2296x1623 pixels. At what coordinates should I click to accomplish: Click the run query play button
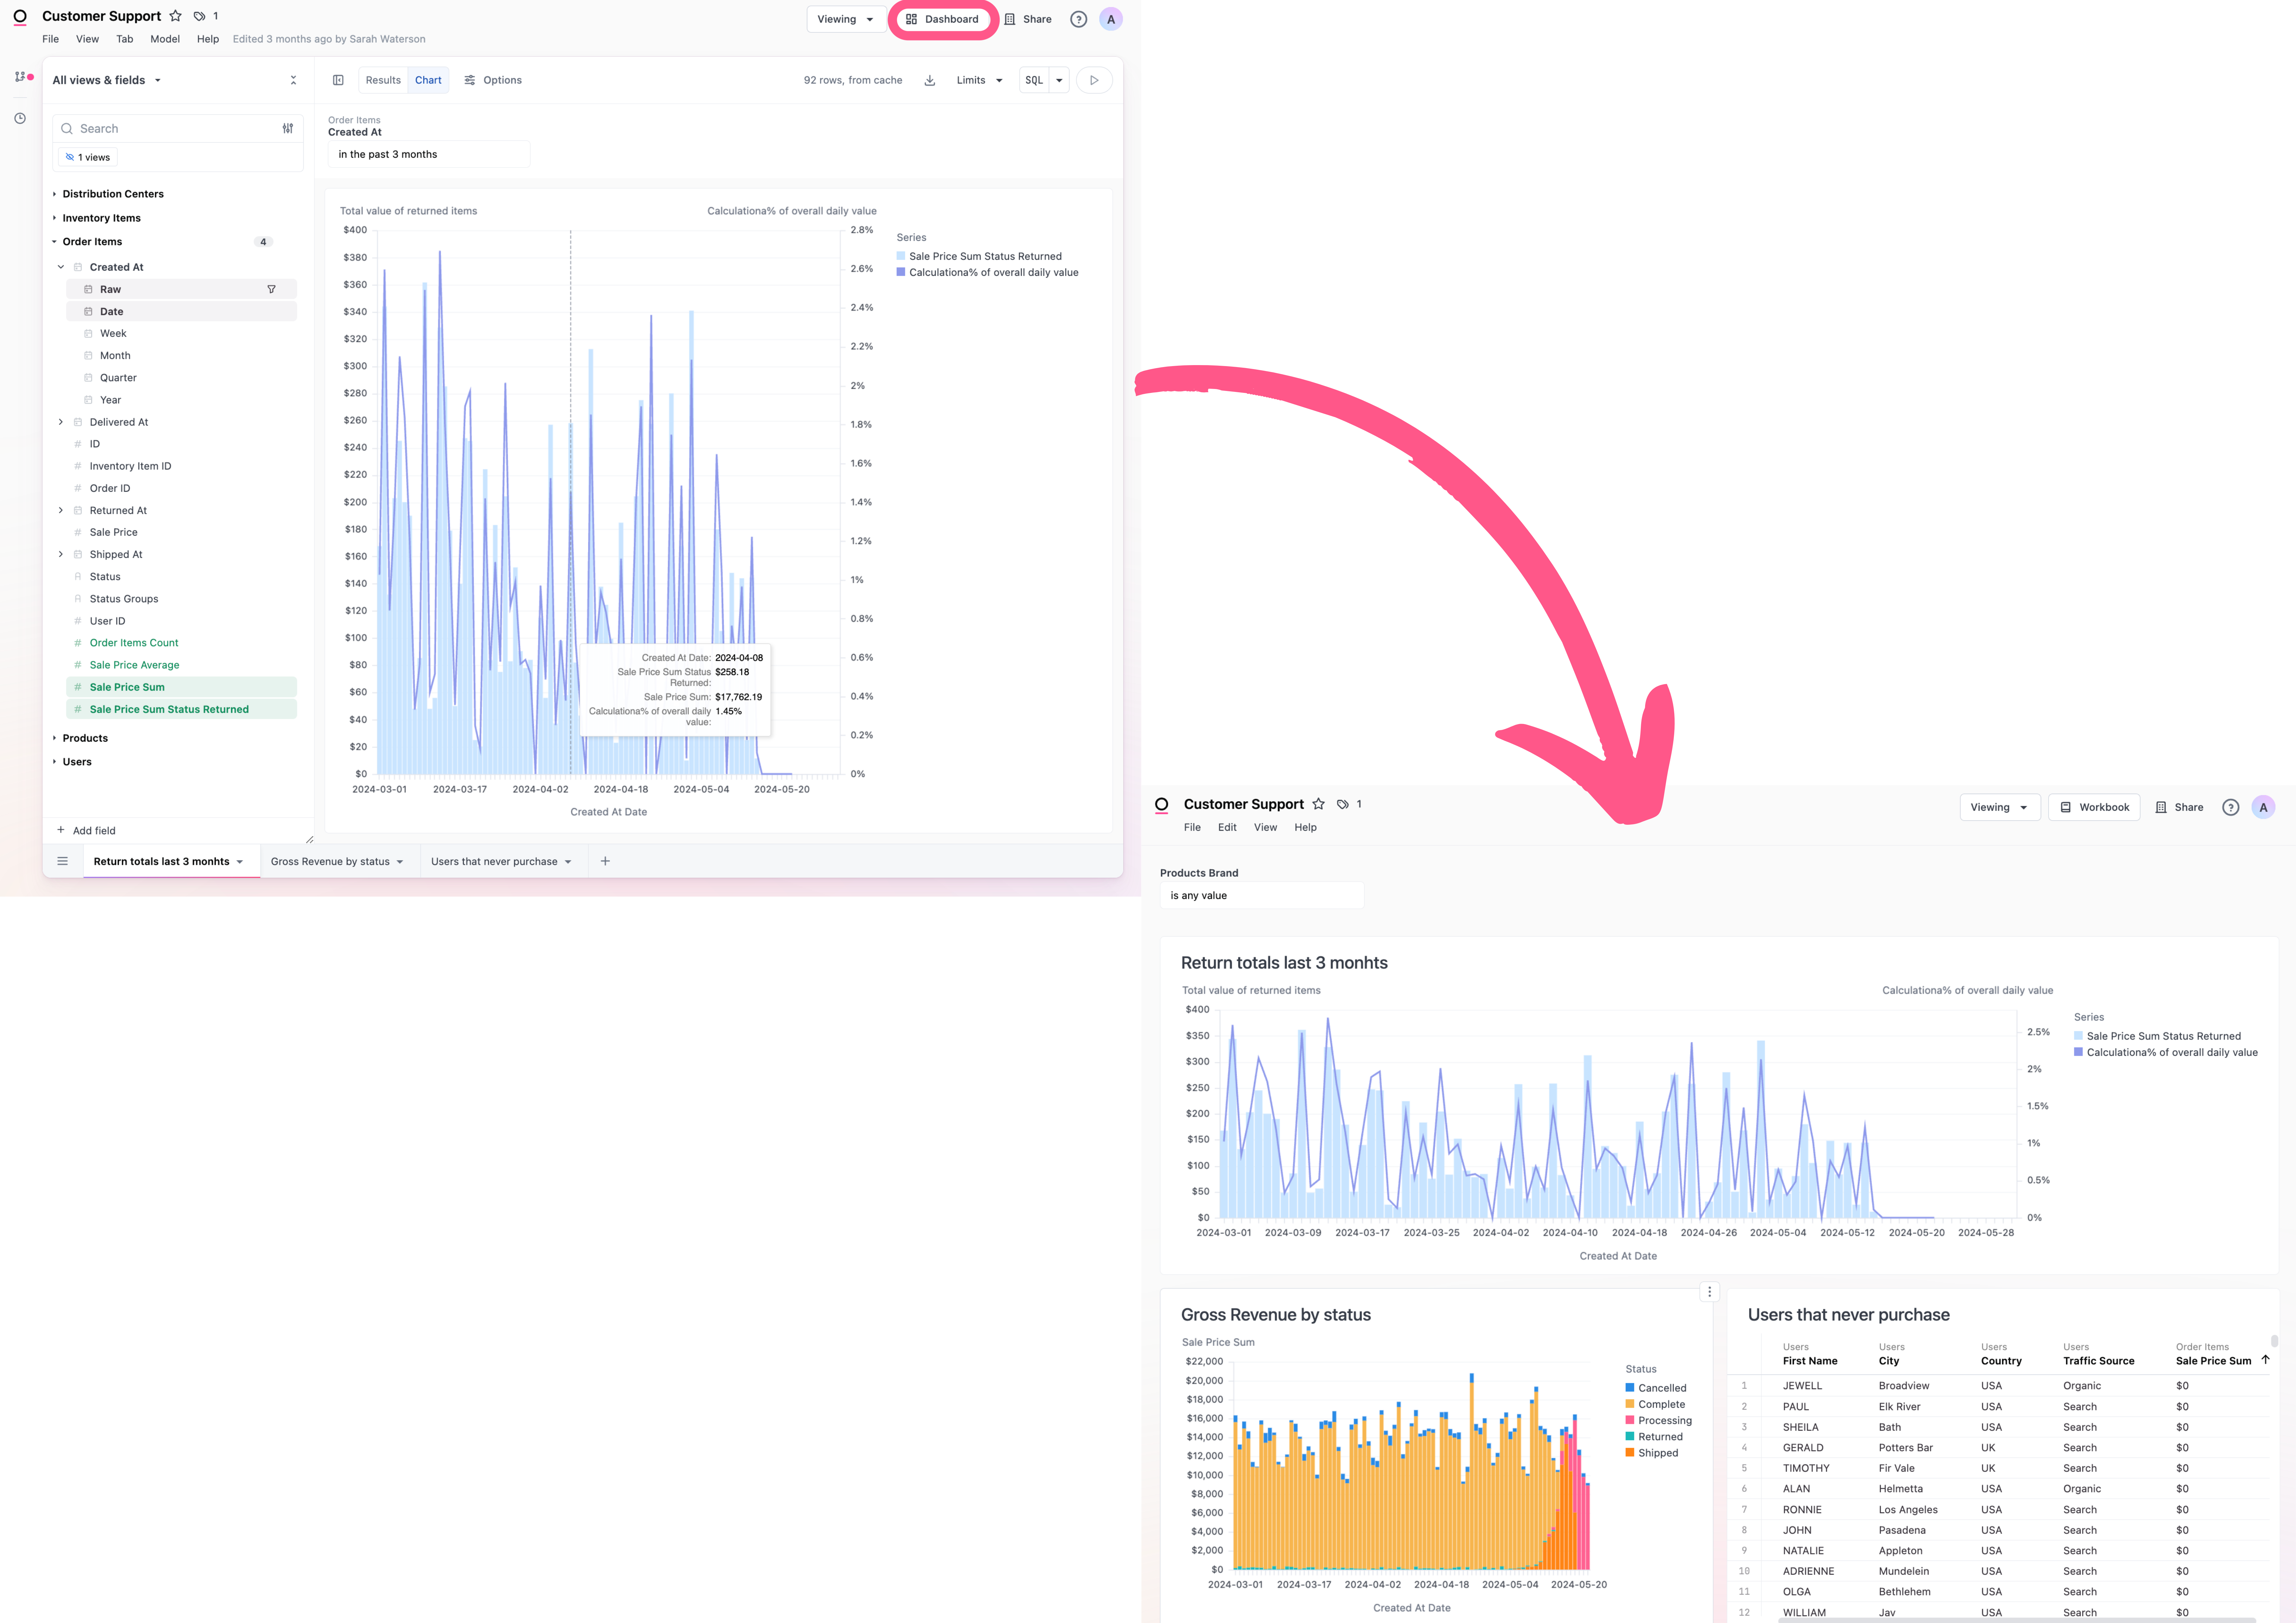coord(1094,80)
